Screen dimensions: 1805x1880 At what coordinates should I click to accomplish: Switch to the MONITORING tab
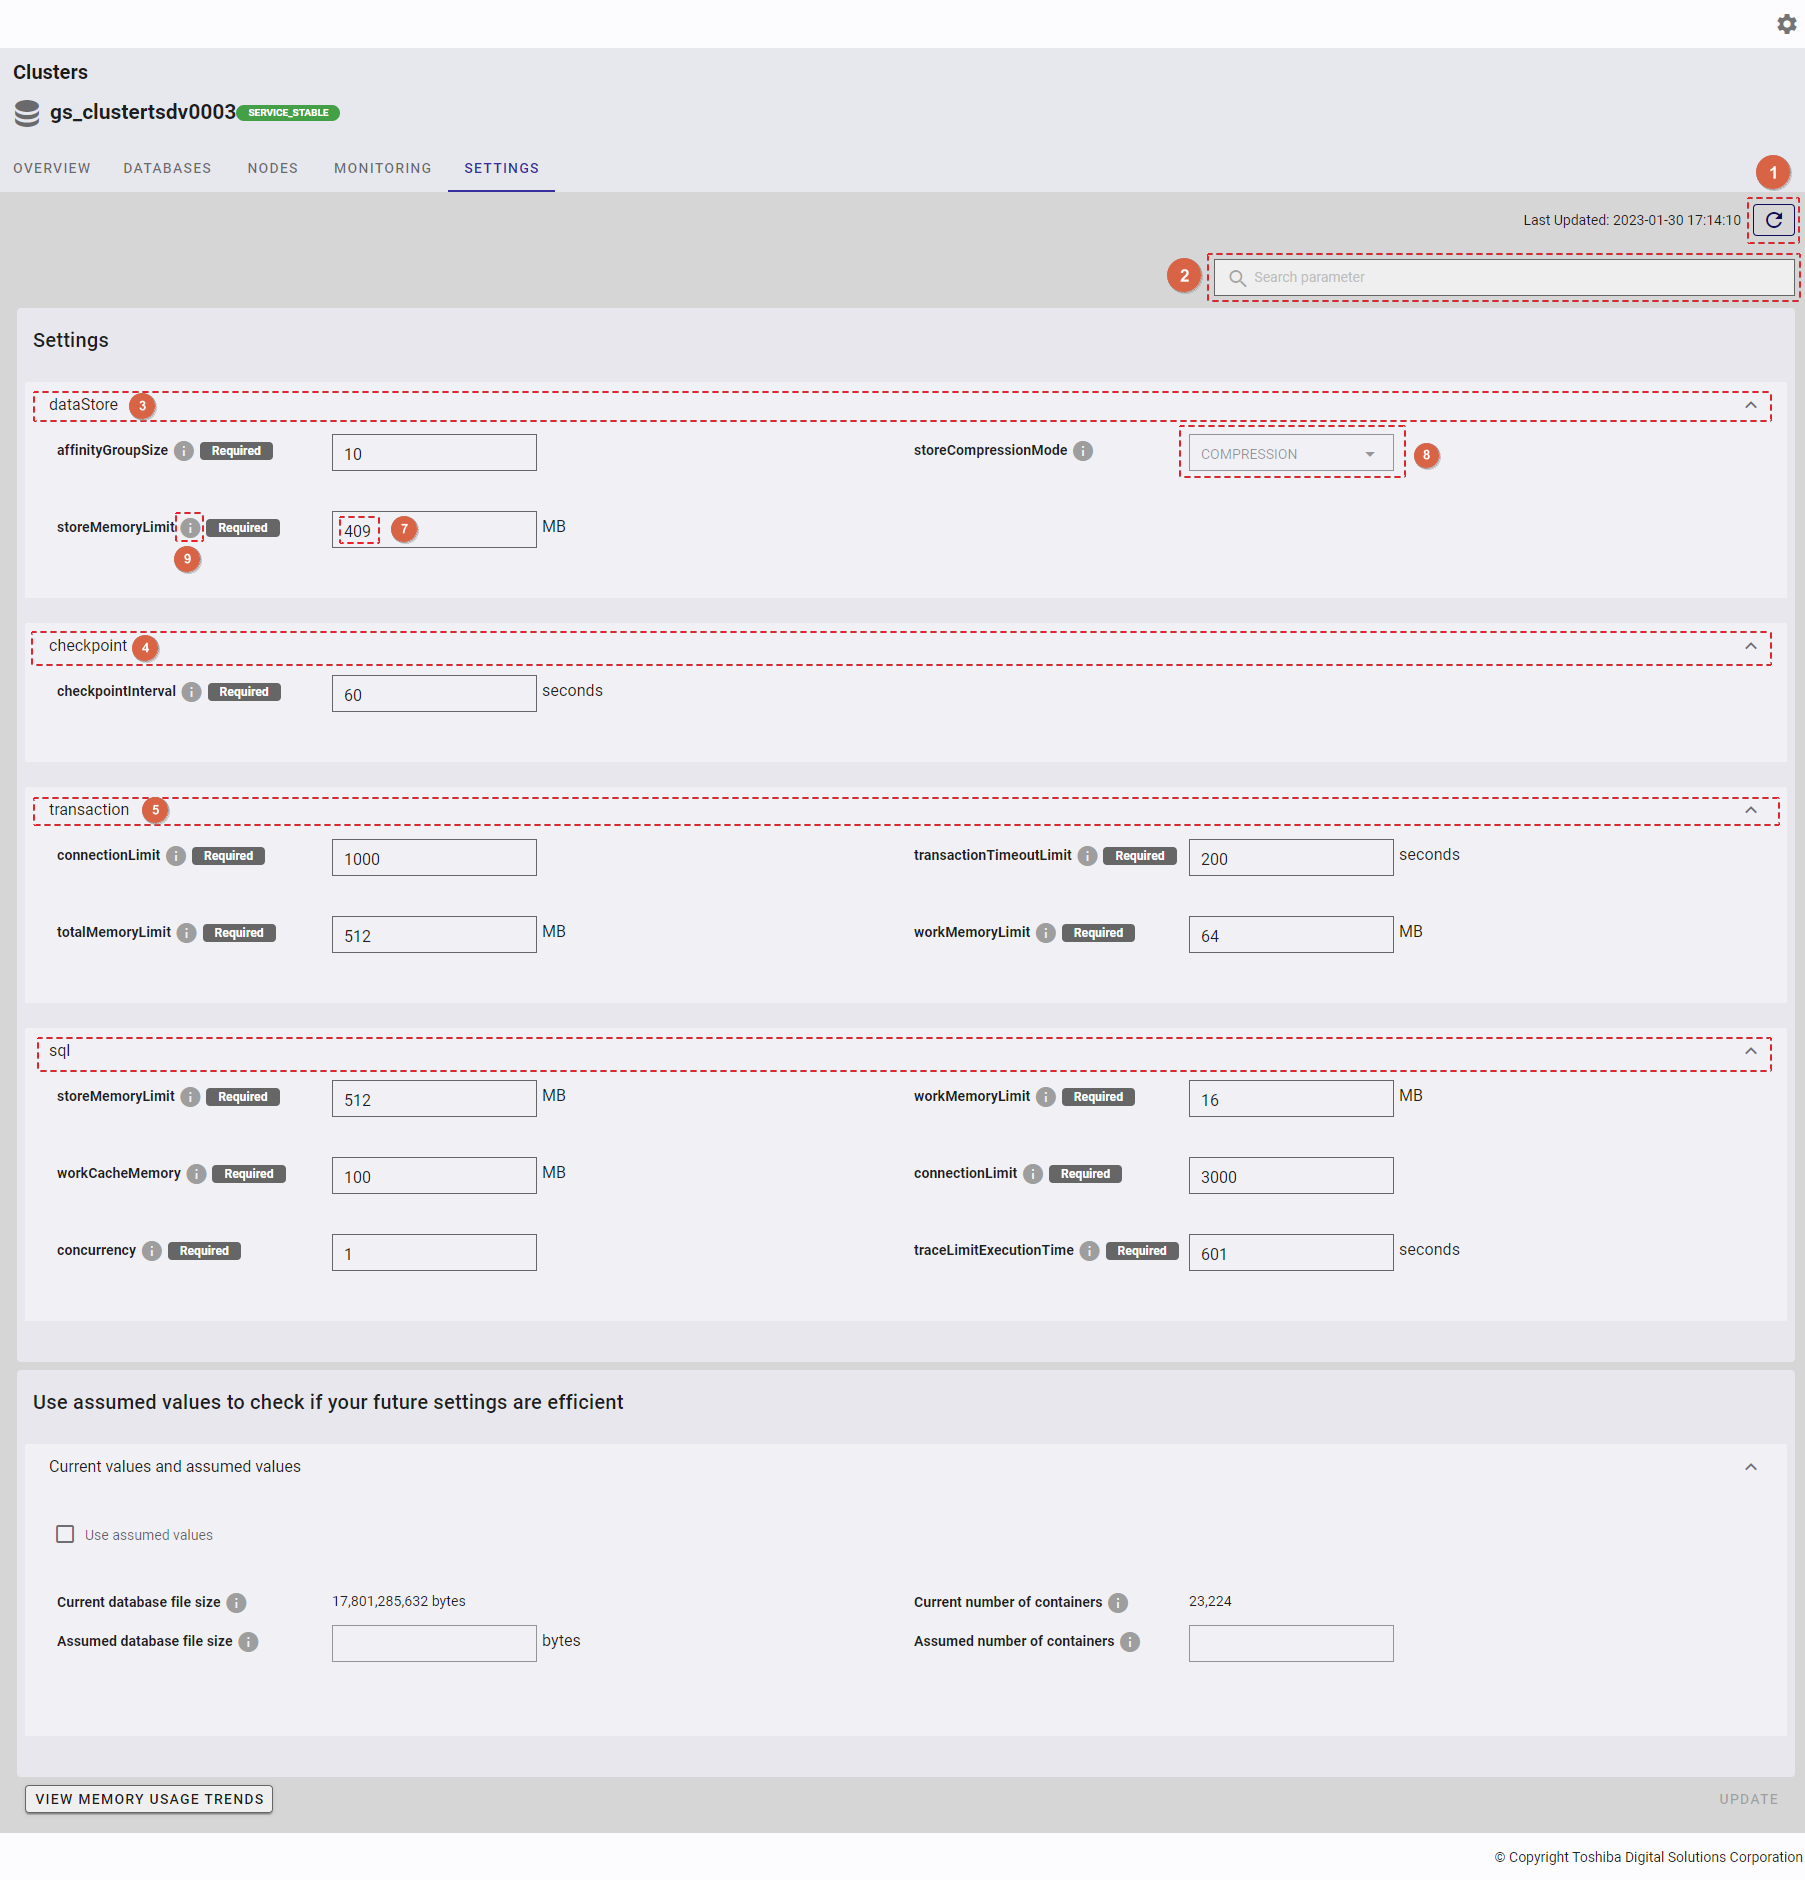click(382, 168)
